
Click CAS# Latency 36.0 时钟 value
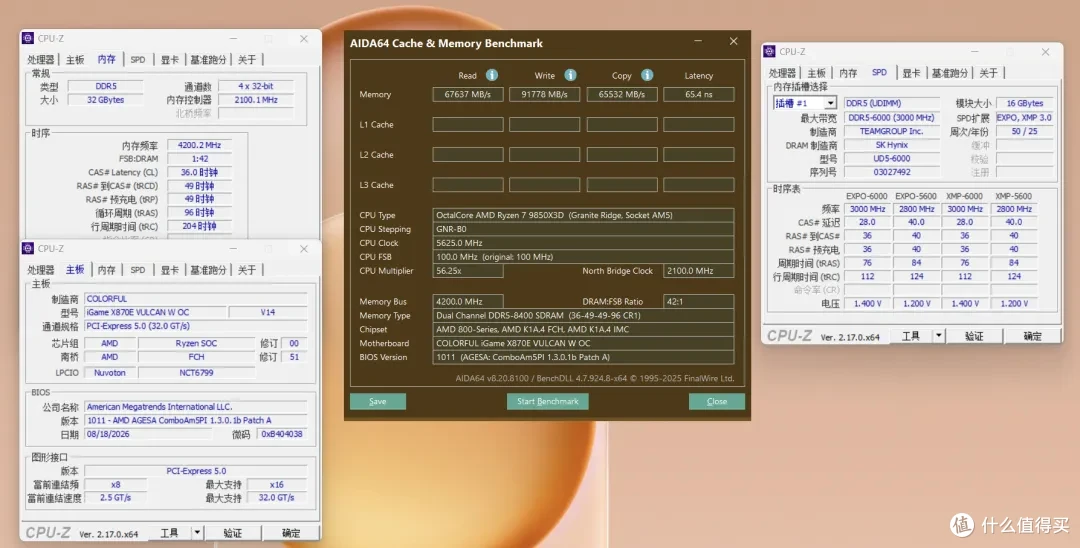click(199, 172)
